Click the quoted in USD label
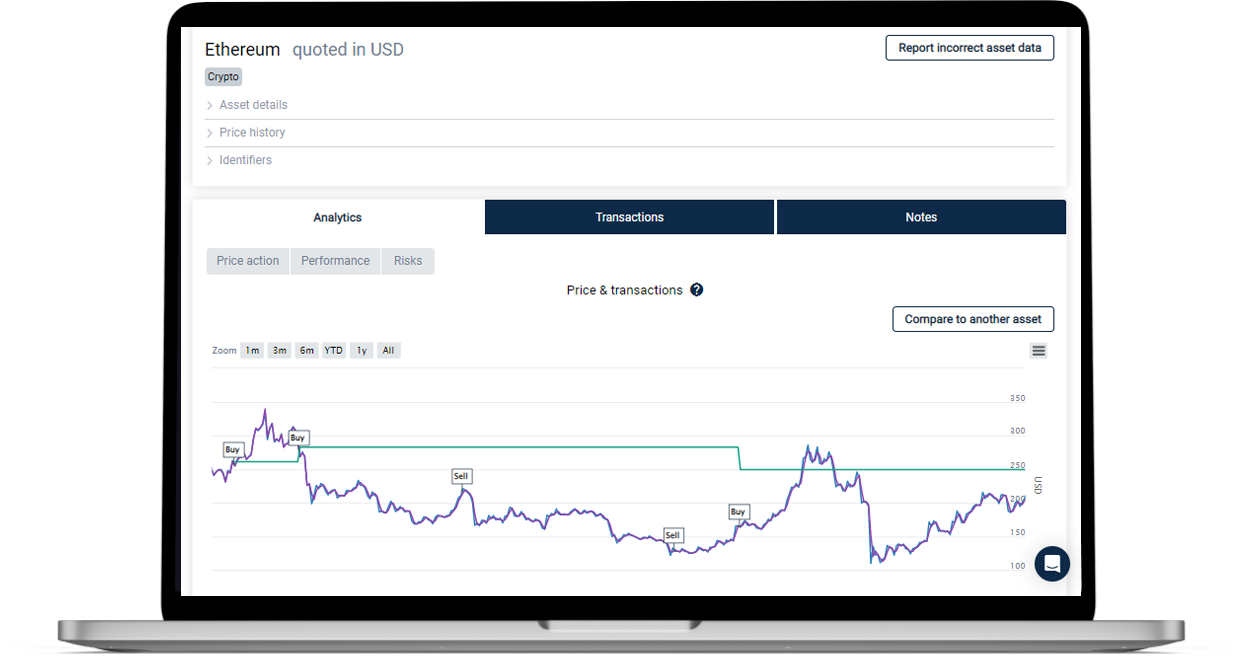1239x663 pixels. click(x=348, y=50)
